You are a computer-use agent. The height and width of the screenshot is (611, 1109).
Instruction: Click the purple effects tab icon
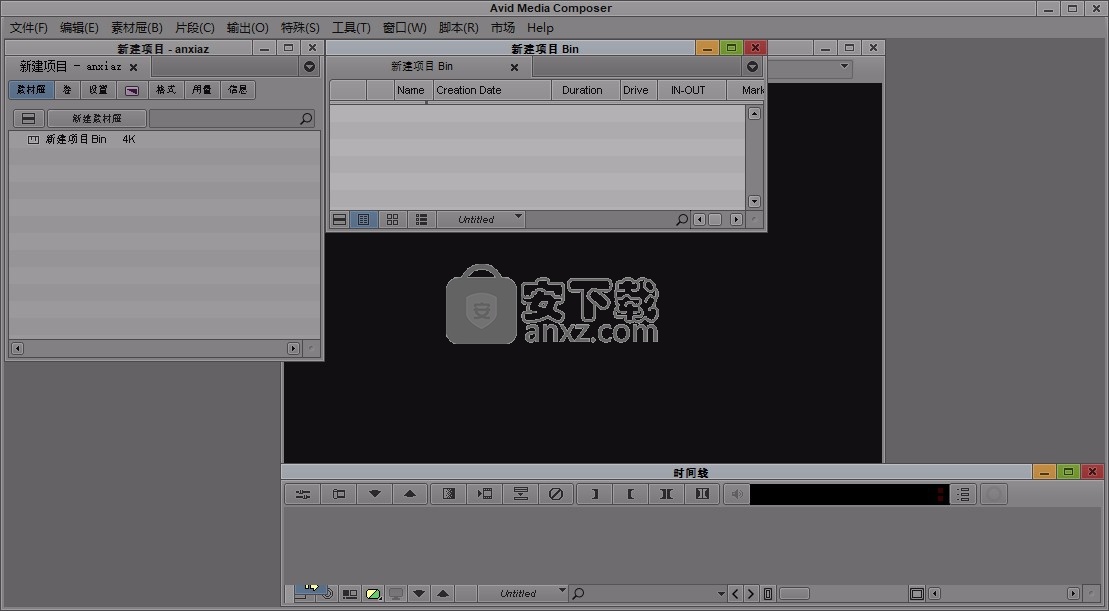[132, 91]
